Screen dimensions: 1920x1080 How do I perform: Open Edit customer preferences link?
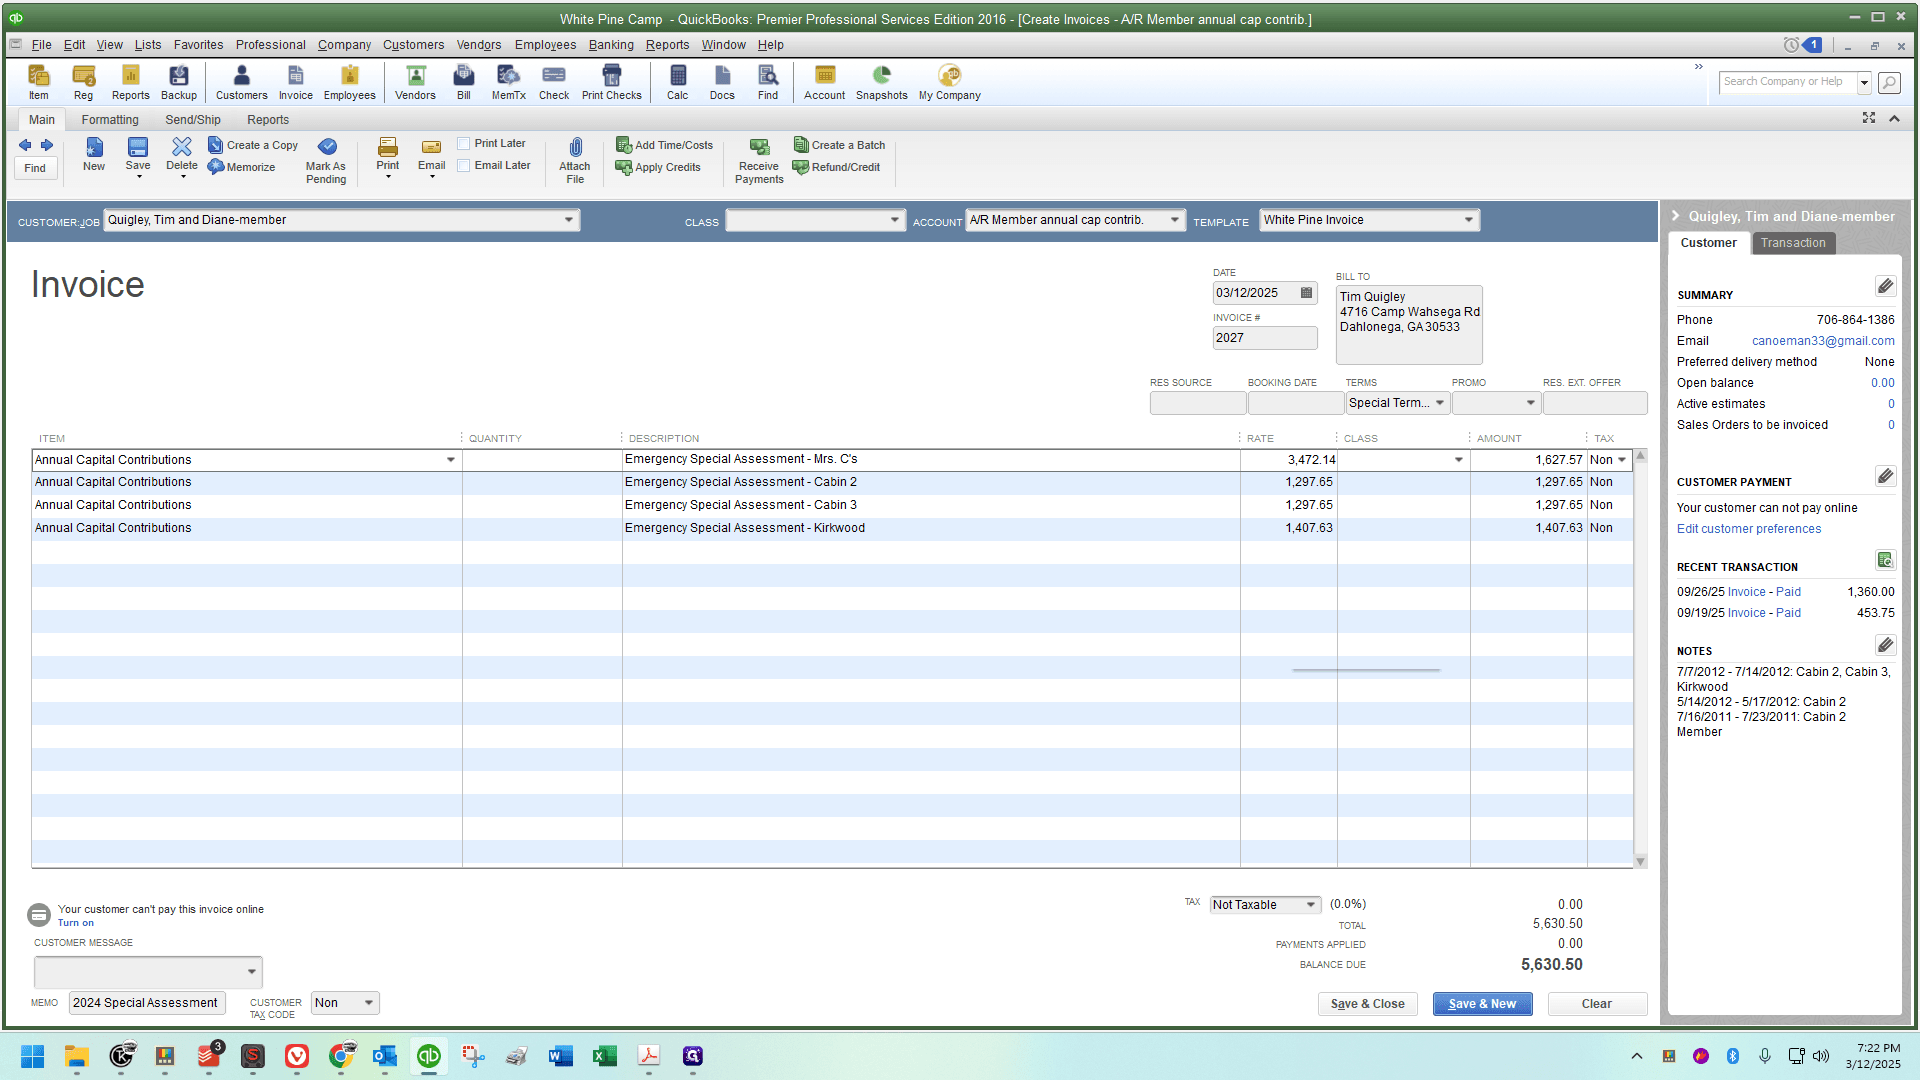(x=1748, y=529)
